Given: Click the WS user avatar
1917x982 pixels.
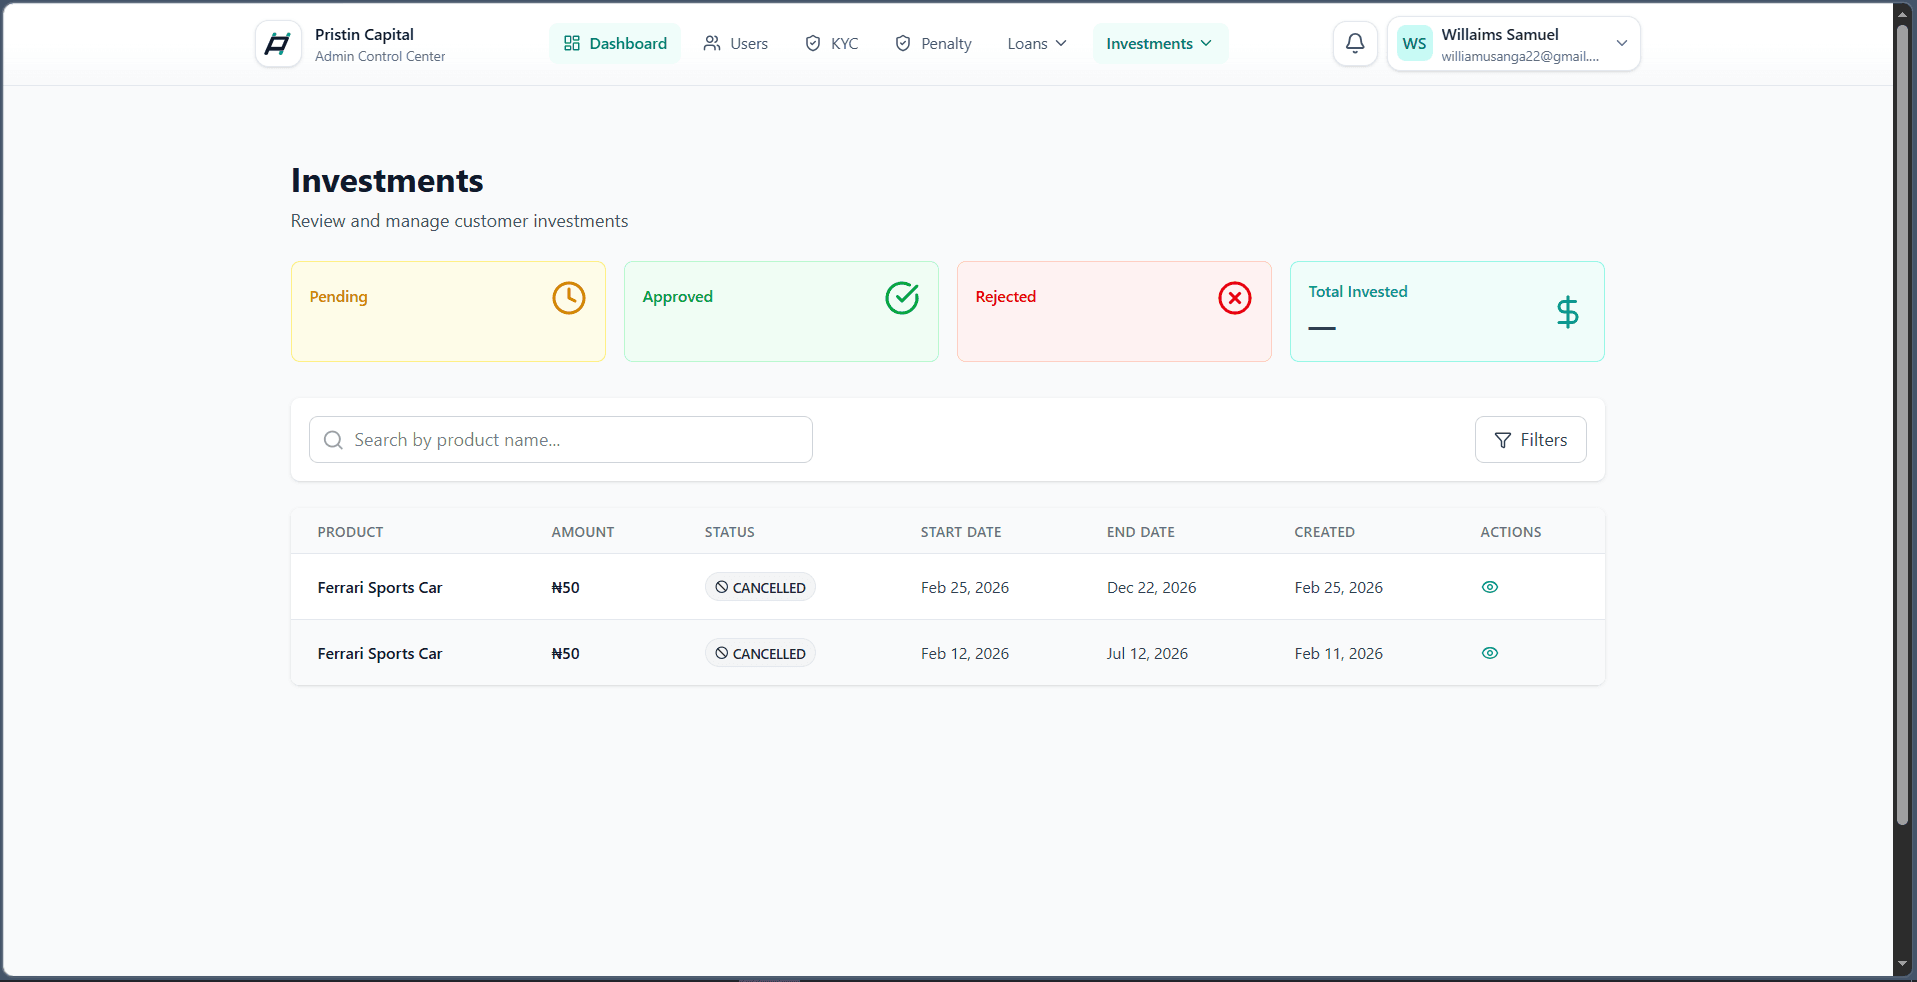Looking at the screenshot, I should point(1414,44).
